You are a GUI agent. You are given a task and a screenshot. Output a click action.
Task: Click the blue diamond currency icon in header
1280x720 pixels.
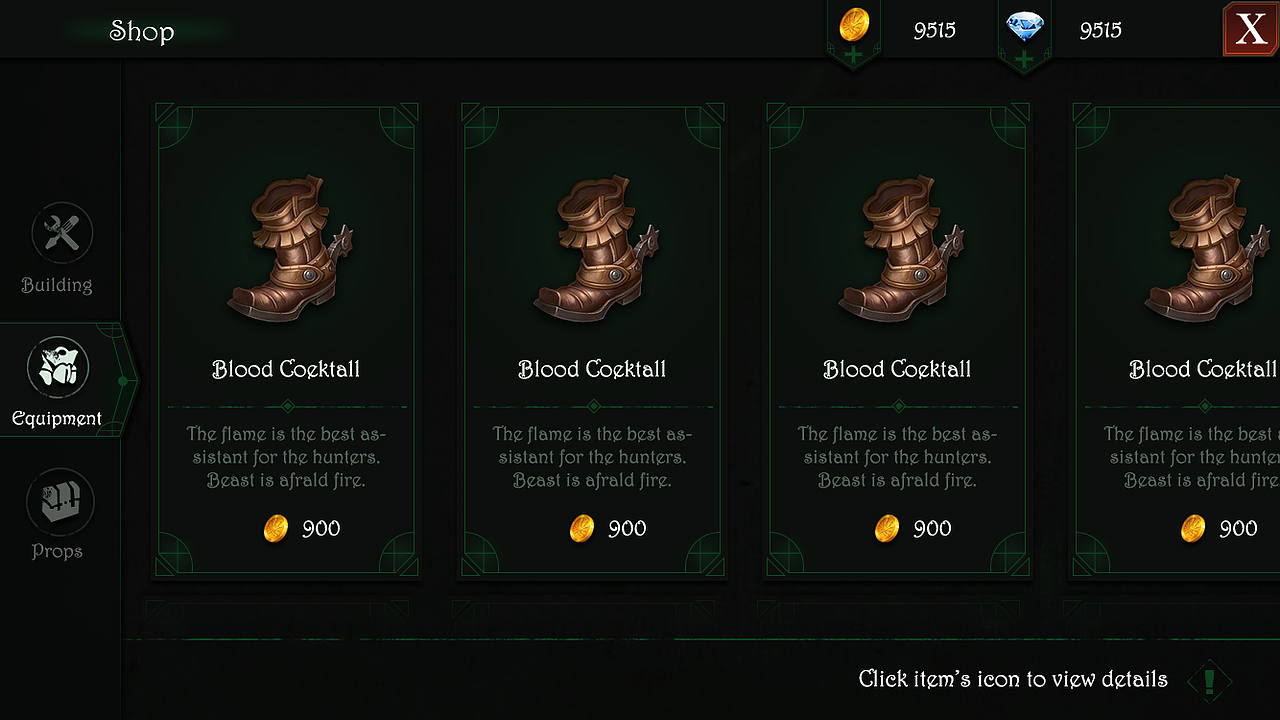(x=1024, y=27)
